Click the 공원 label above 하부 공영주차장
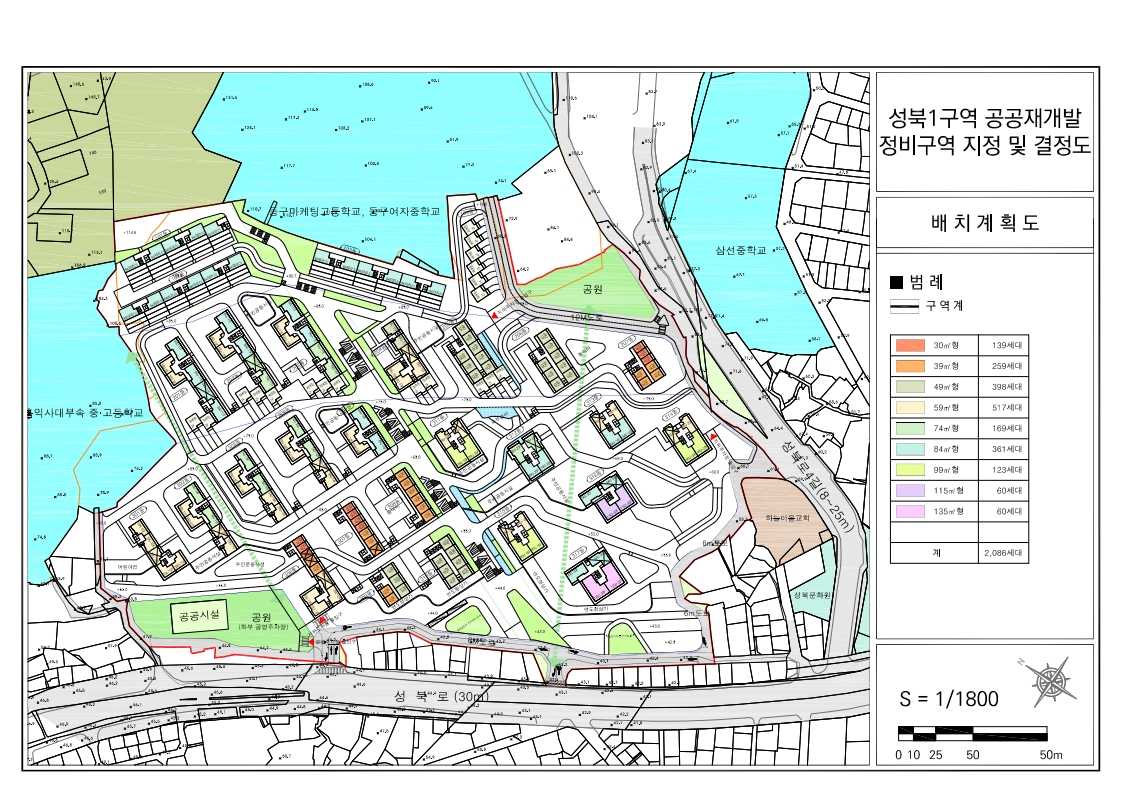 [260, 616]
